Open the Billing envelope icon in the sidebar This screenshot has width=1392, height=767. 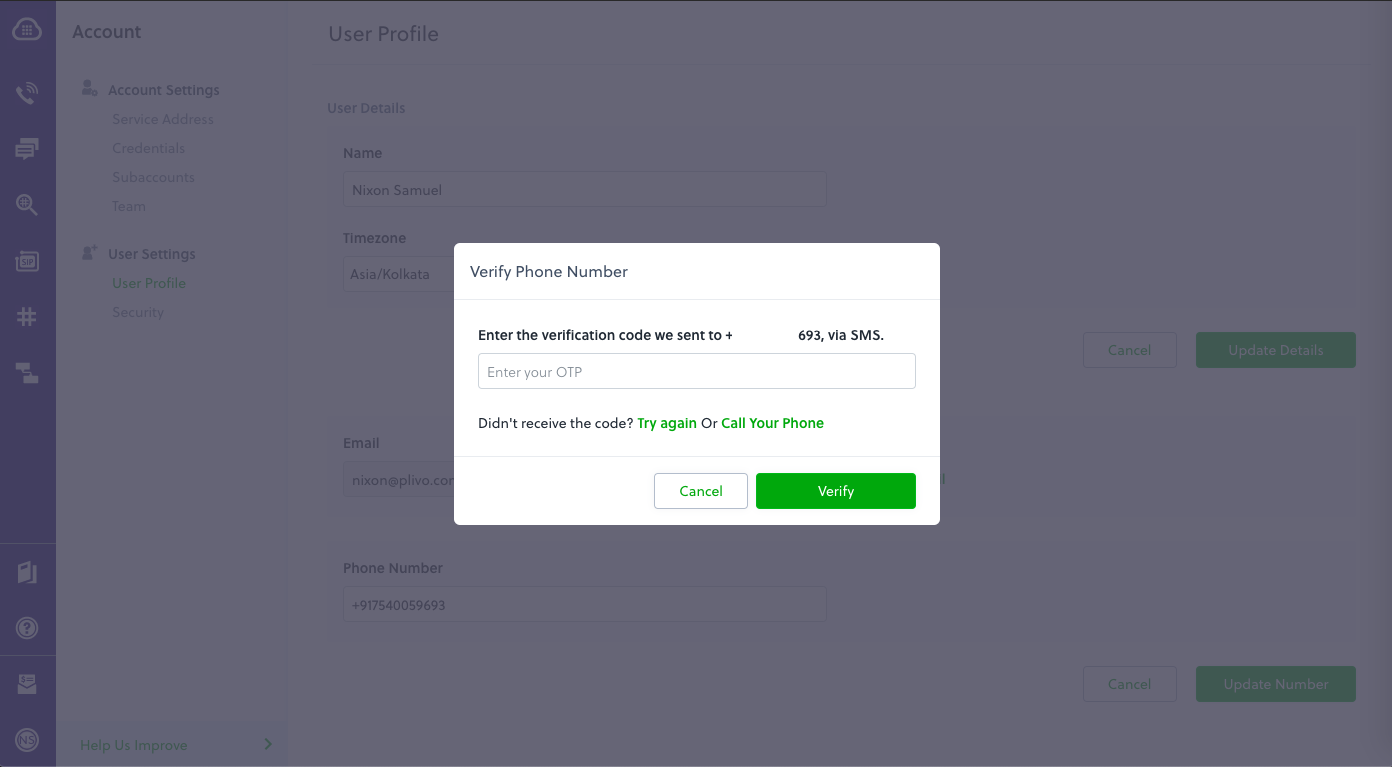[x=28, y=684]
